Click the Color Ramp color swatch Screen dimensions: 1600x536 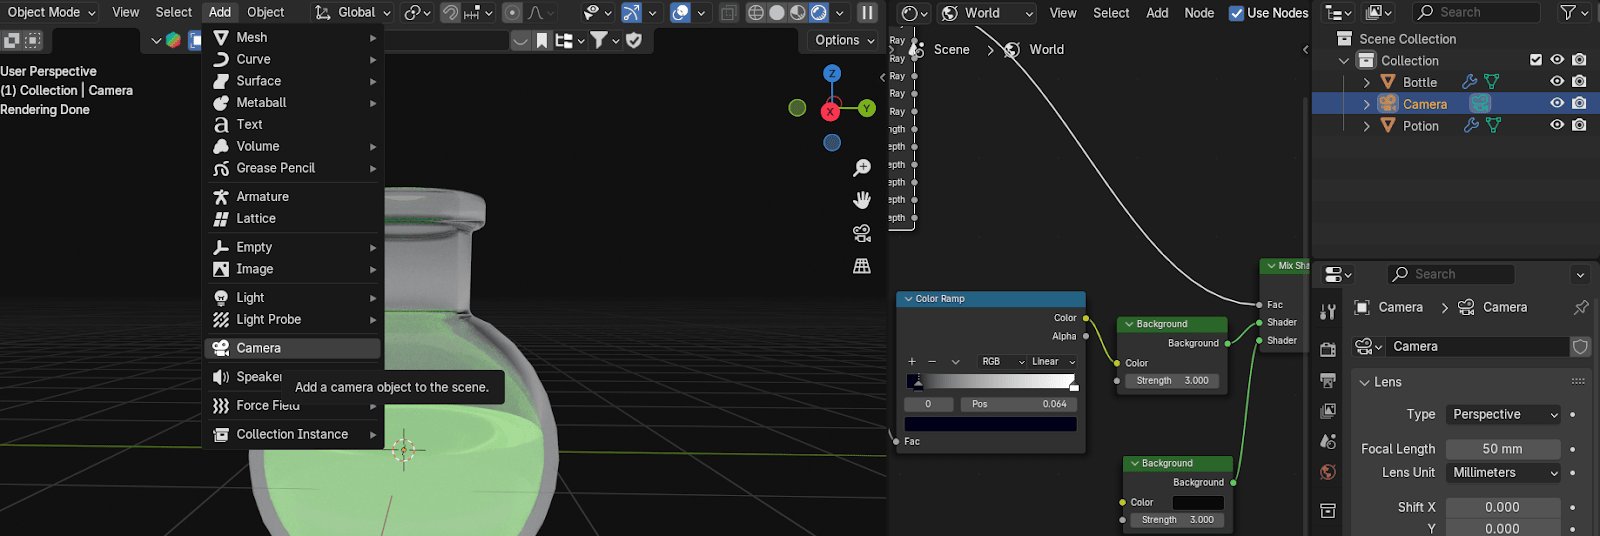point(990,424)
